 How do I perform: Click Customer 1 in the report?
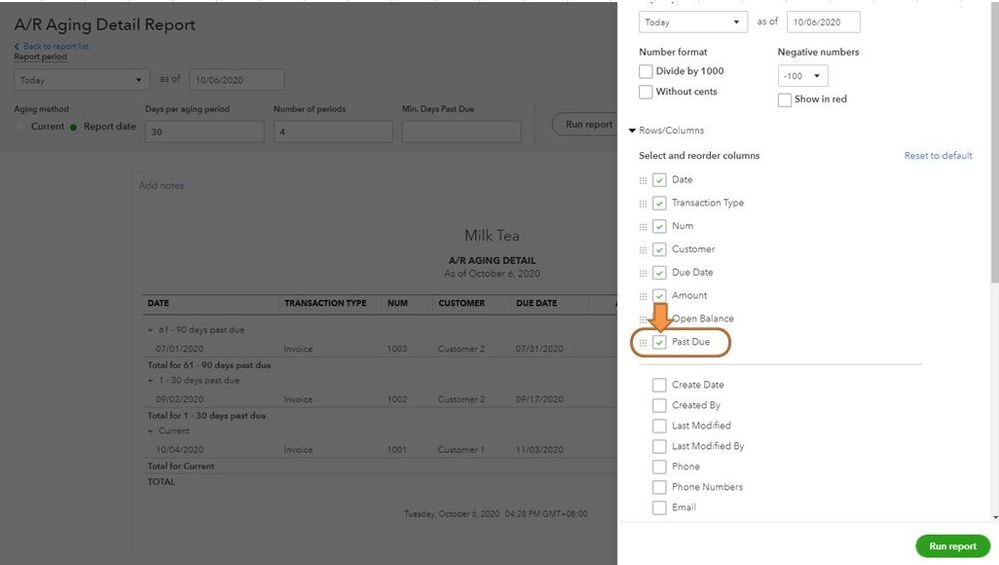click(x=461, y=450)
